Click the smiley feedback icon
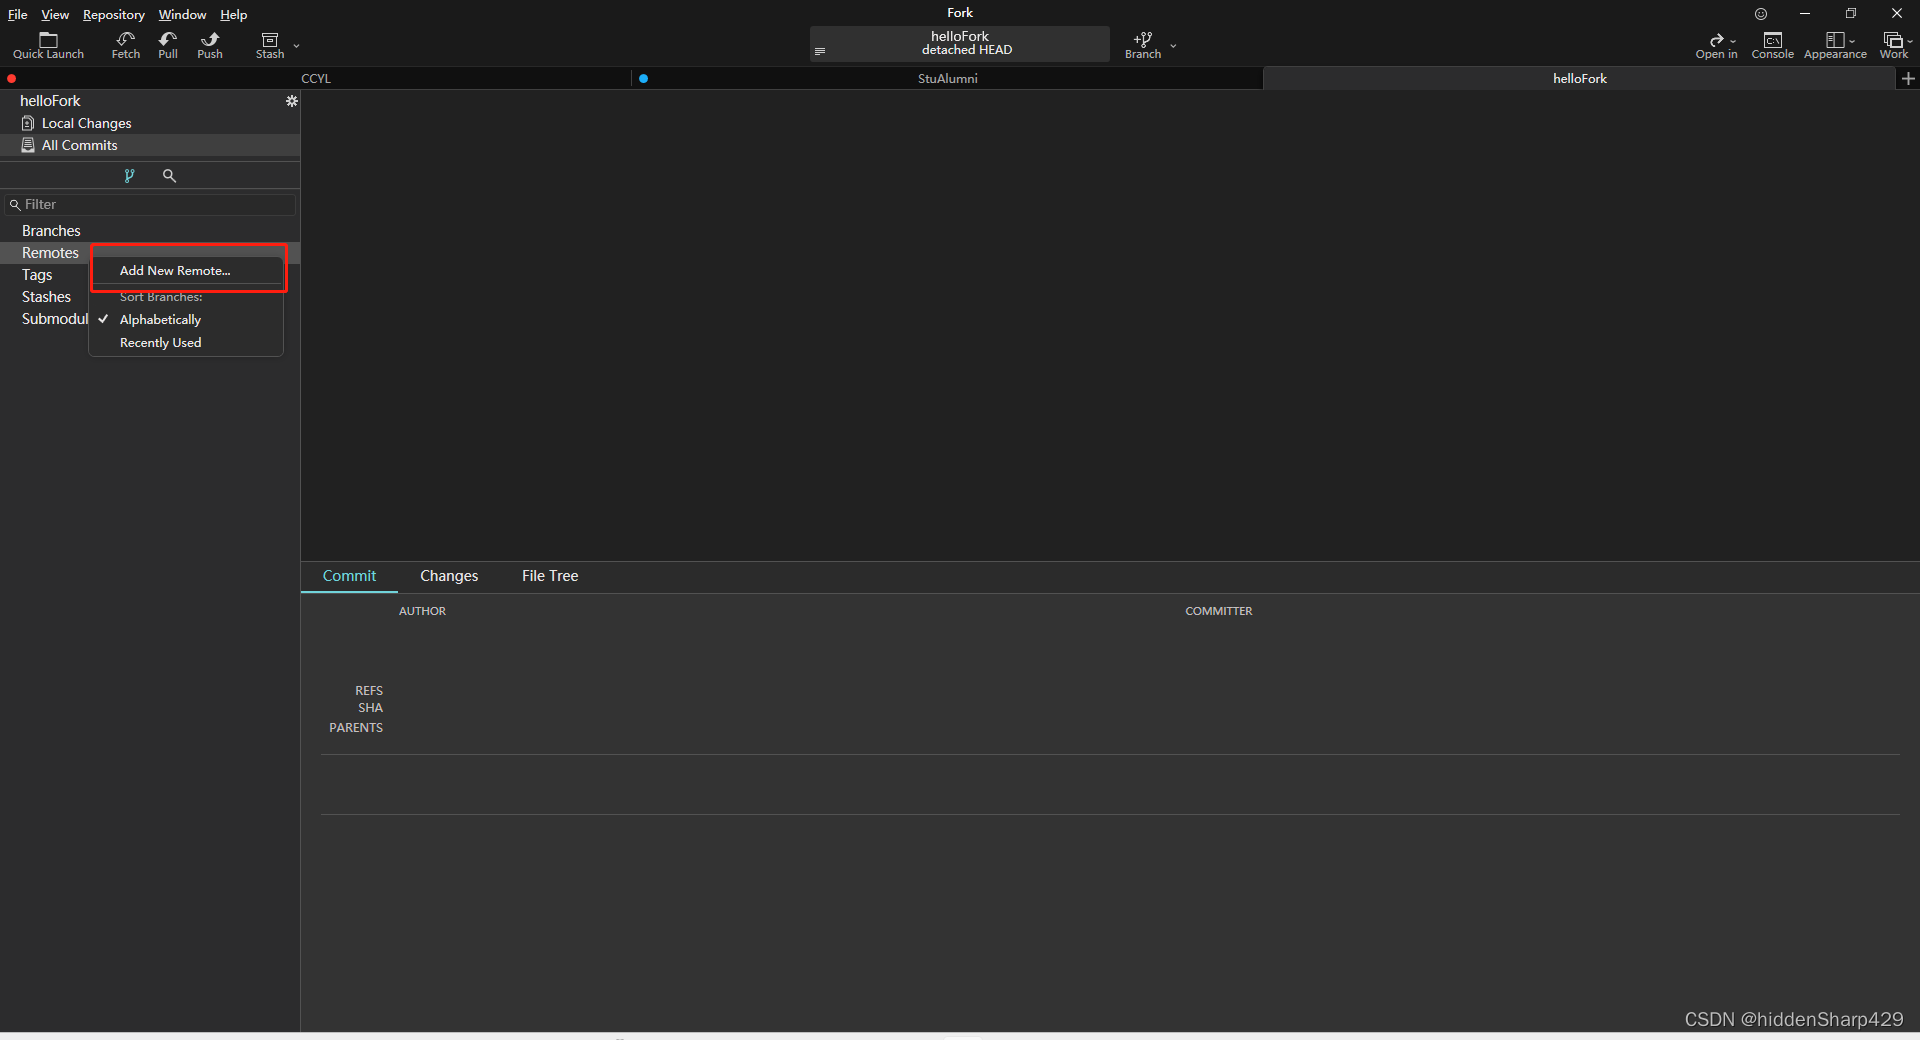This screenshot has width=1920, height=1040. pyautogui.click(x=1761, y=14)
